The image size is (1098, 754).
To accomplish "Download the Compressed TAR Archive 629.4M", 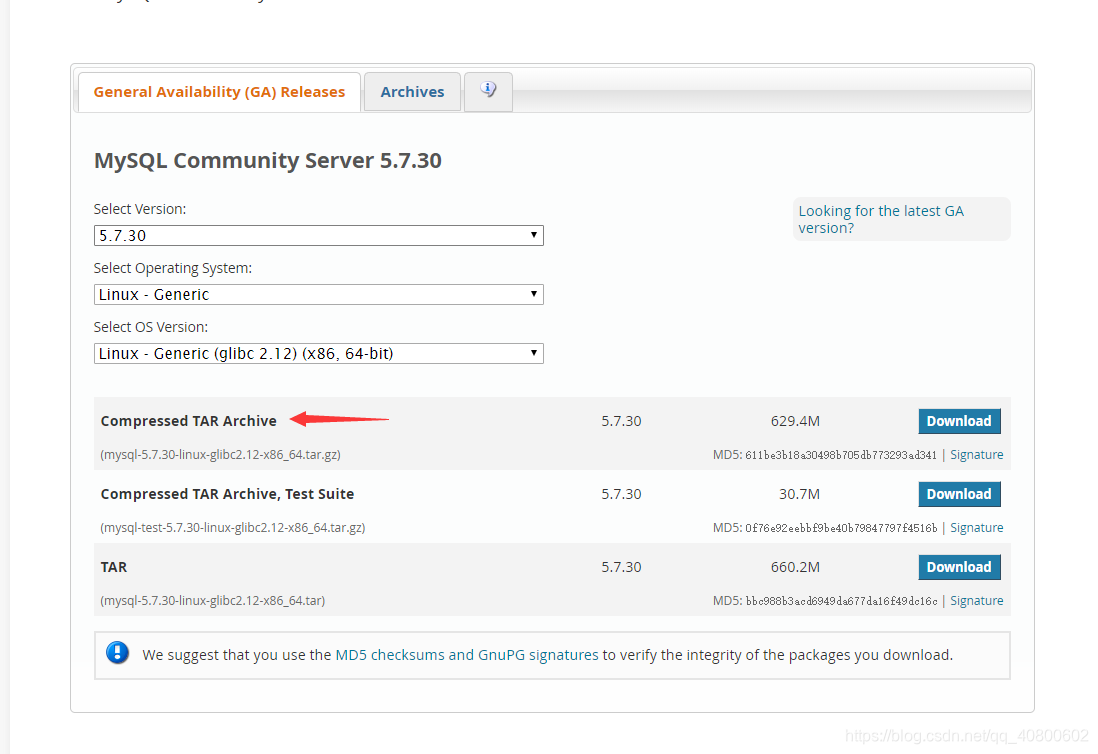I will click(959, 421).
